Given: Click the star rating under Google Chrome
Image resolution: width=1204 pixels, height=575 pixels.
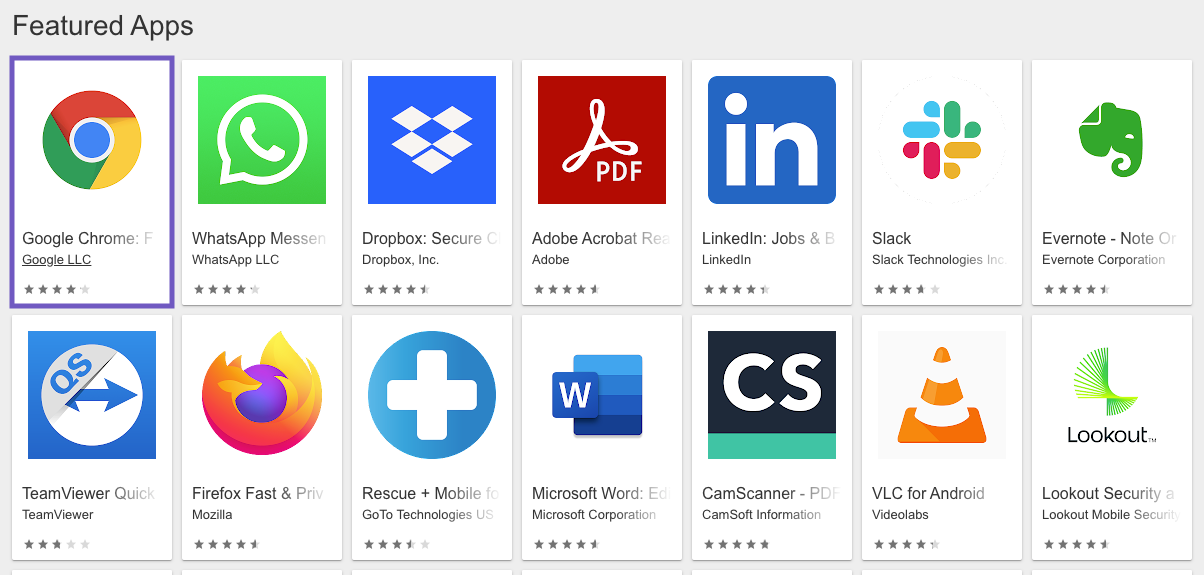Looking at the screenshot, I should [x=56, y=289].
